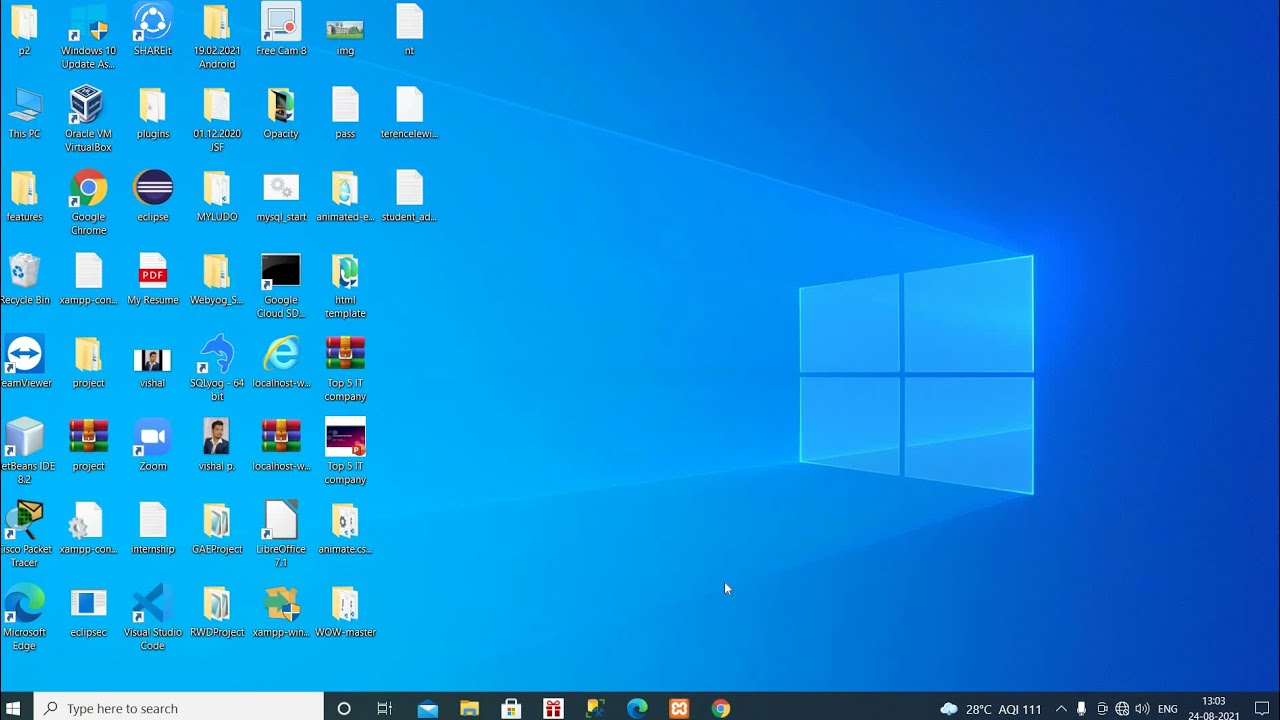Image resolution: width=1280 pixels, height=720 pixels.
Task: Select Oracle VM VirtualBox shortcut
Action: [x=88, y=106]
